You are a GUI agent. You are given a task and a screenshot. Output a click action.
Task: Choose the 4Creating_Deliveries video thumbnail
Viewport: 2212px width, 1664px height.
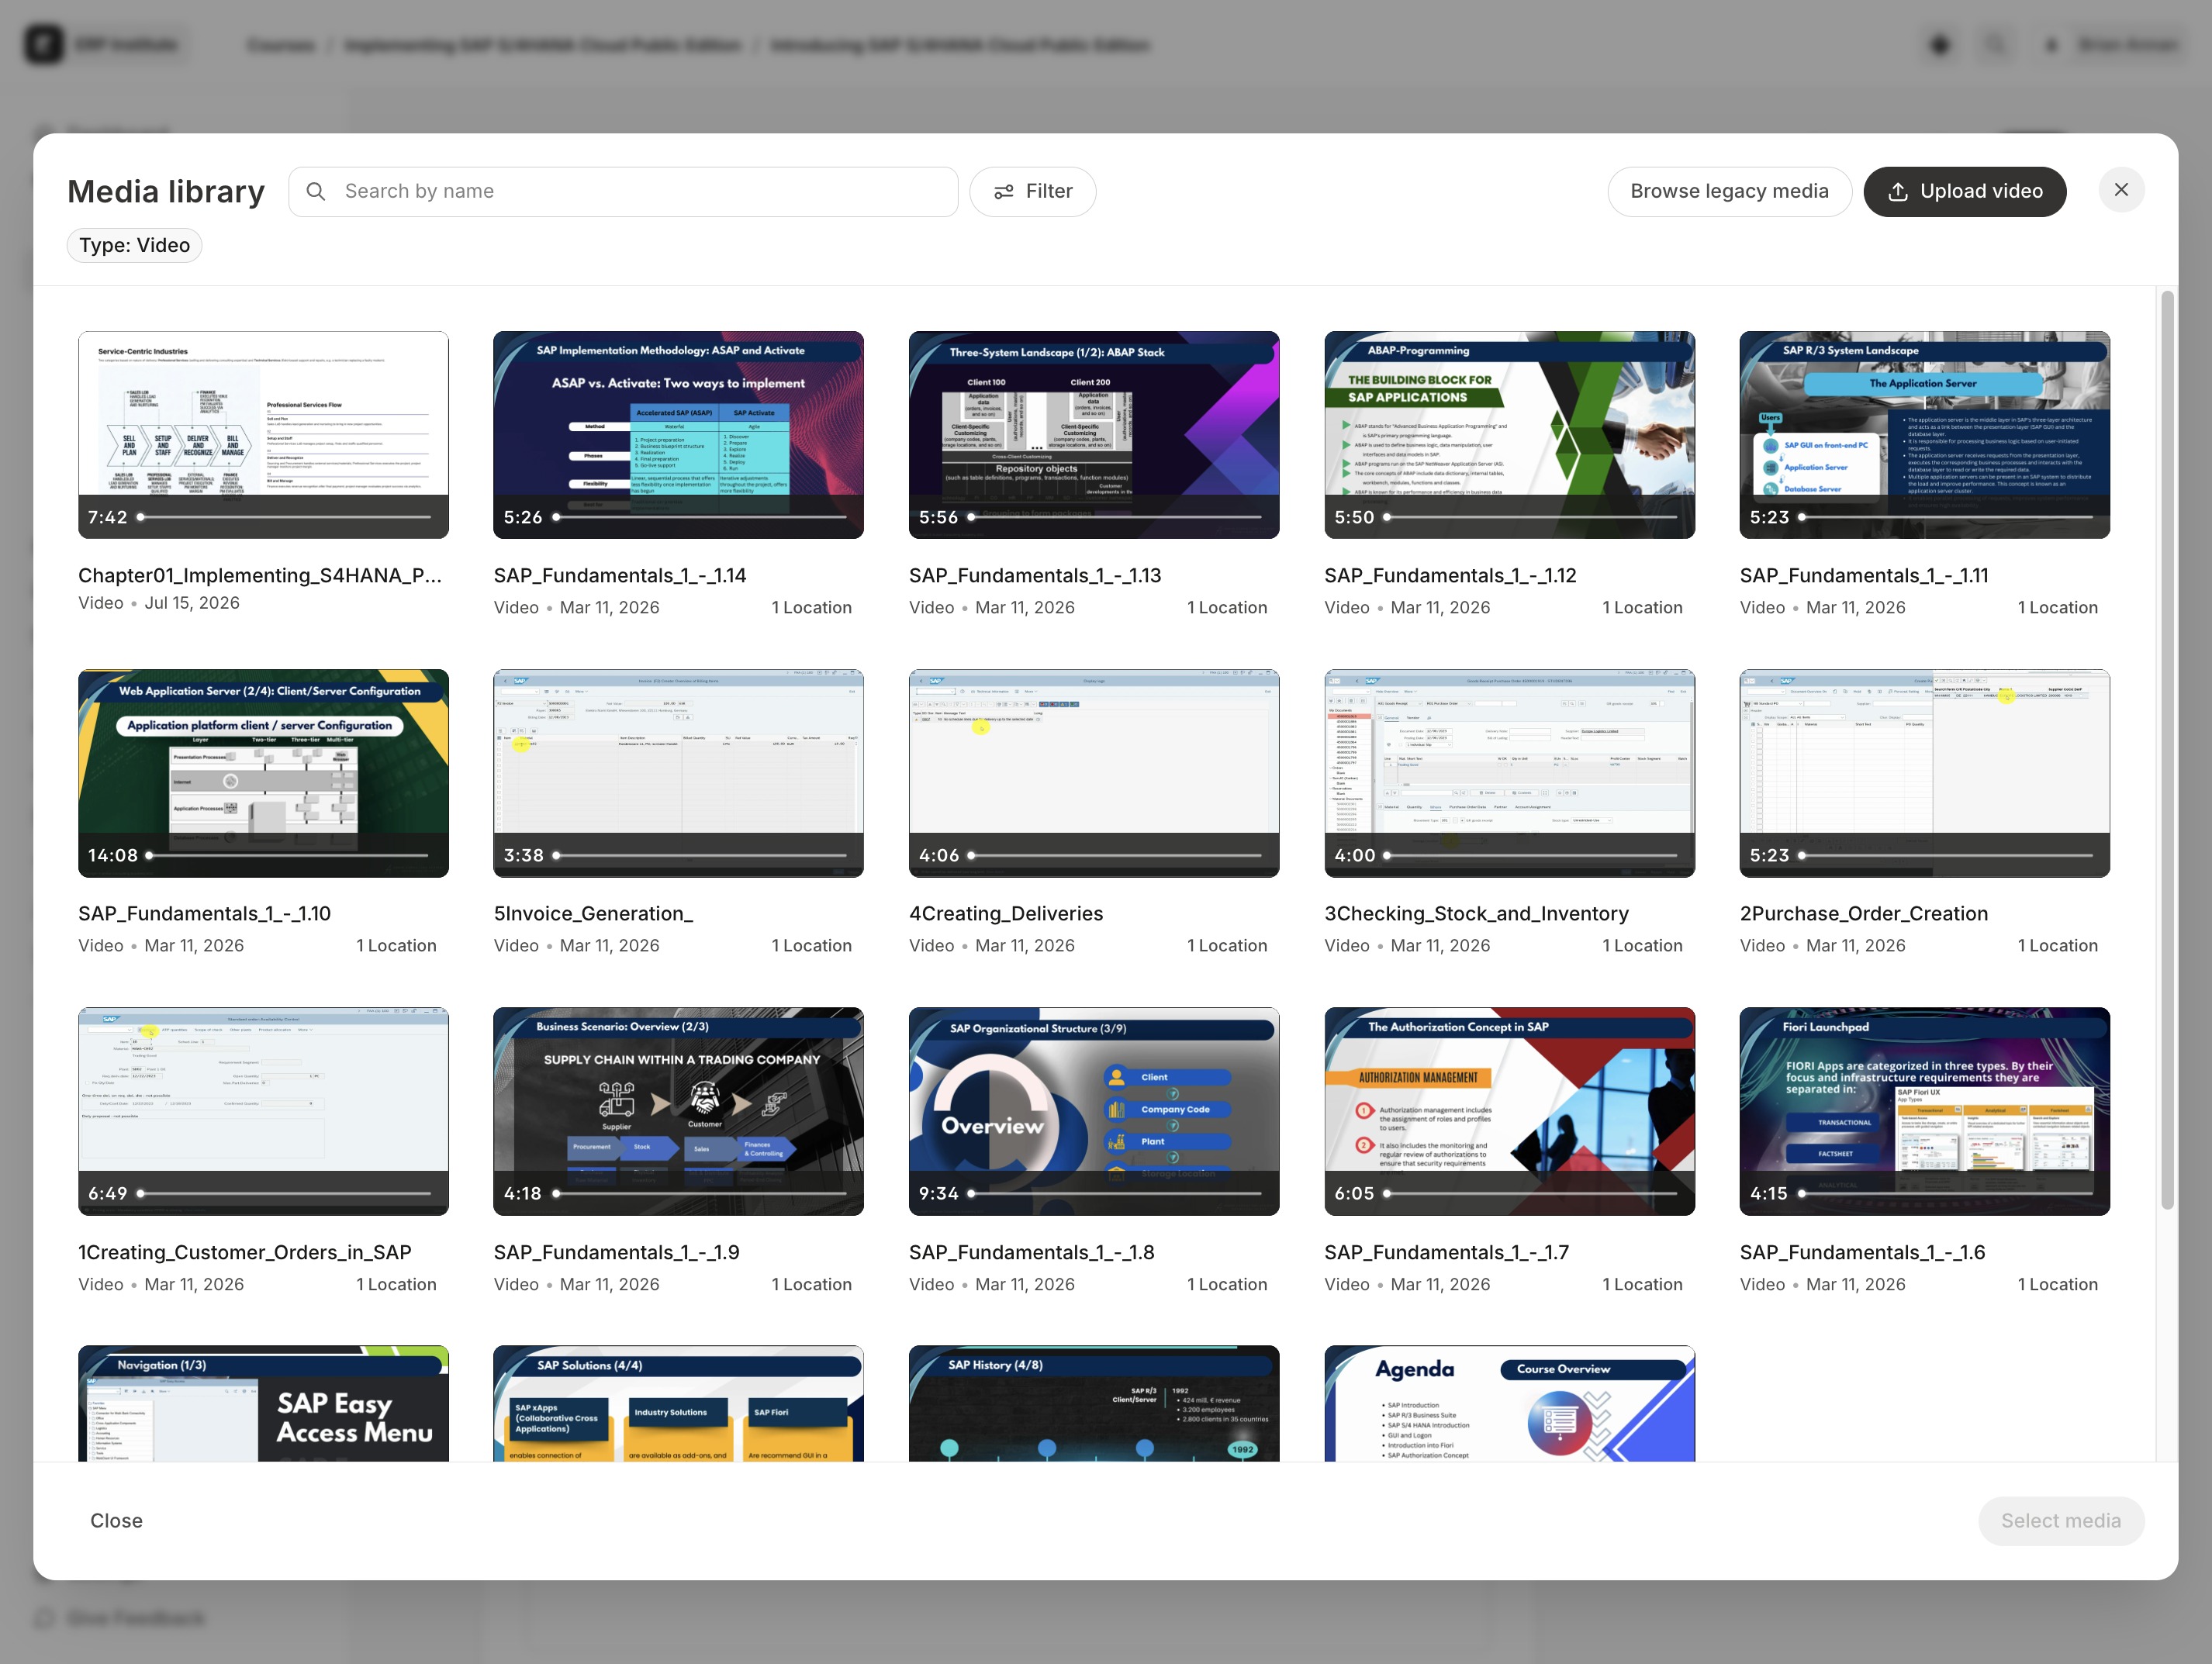pos(1094,773)
